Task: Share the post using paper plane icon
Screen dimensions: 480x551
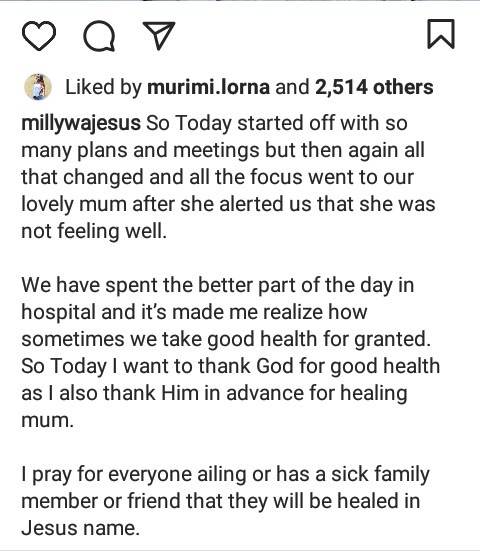Action: point(159,35)
